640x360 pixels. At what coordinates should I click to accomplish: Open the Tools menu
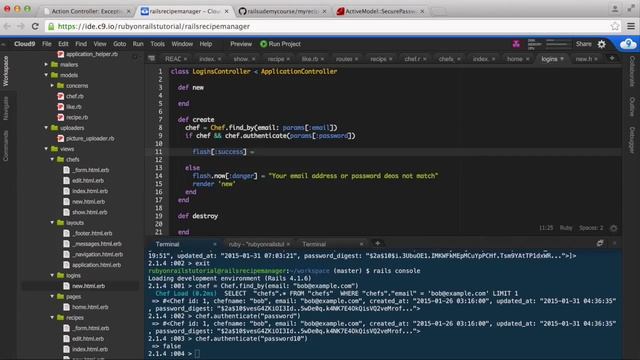click(x=158, y=44)
